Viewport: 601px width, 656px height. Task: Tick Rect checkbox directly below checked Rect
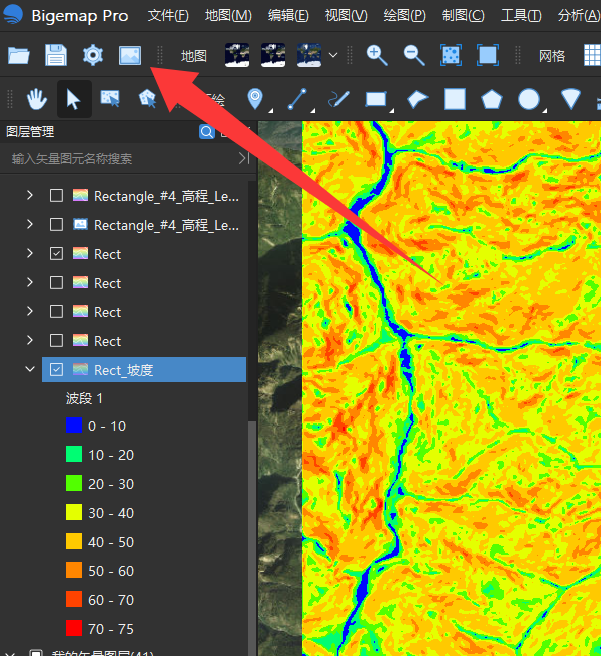(x=56, y=283)
